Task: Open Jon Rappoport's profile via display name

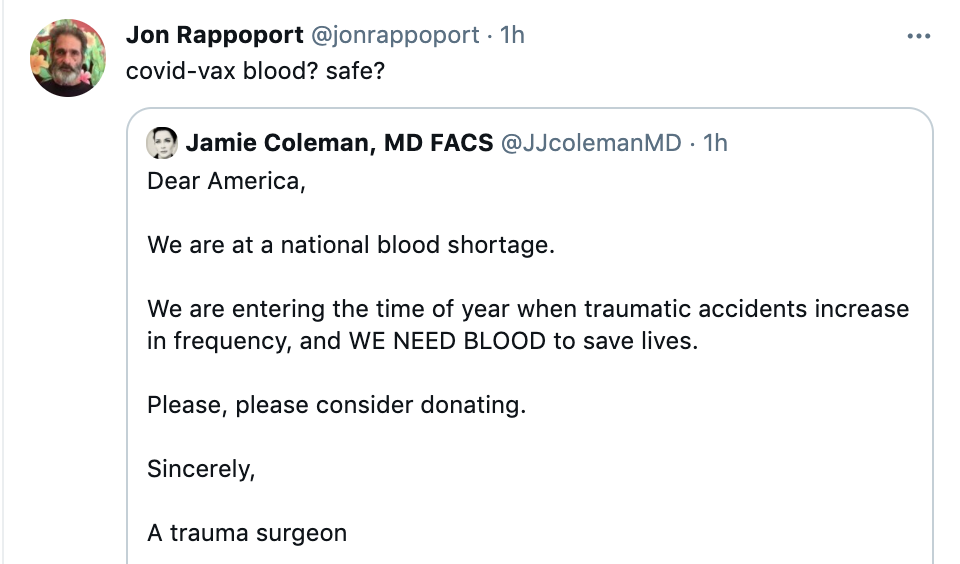Action: click(215, 35)
